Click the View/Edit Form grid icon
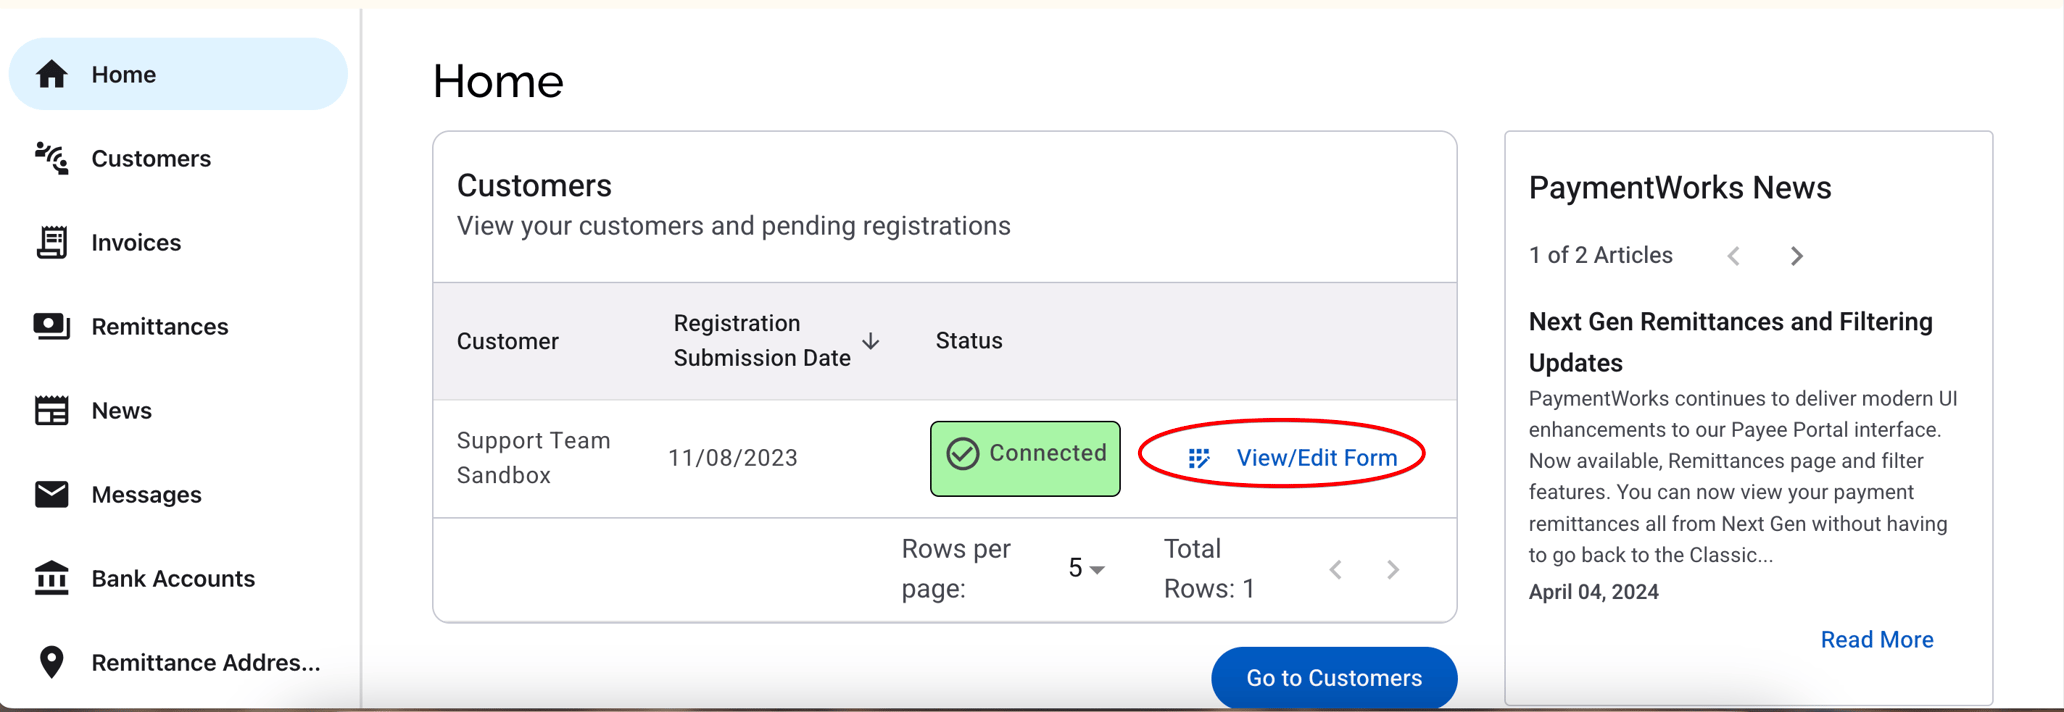 click(x=1201, y=456)
